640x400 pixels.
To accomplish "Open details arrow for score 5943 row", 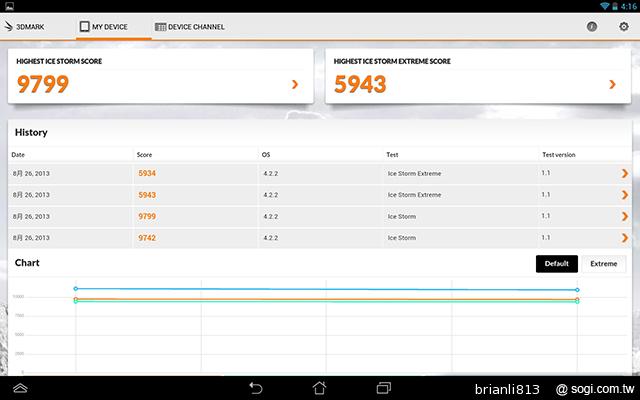I will click(x=624, y=195).
